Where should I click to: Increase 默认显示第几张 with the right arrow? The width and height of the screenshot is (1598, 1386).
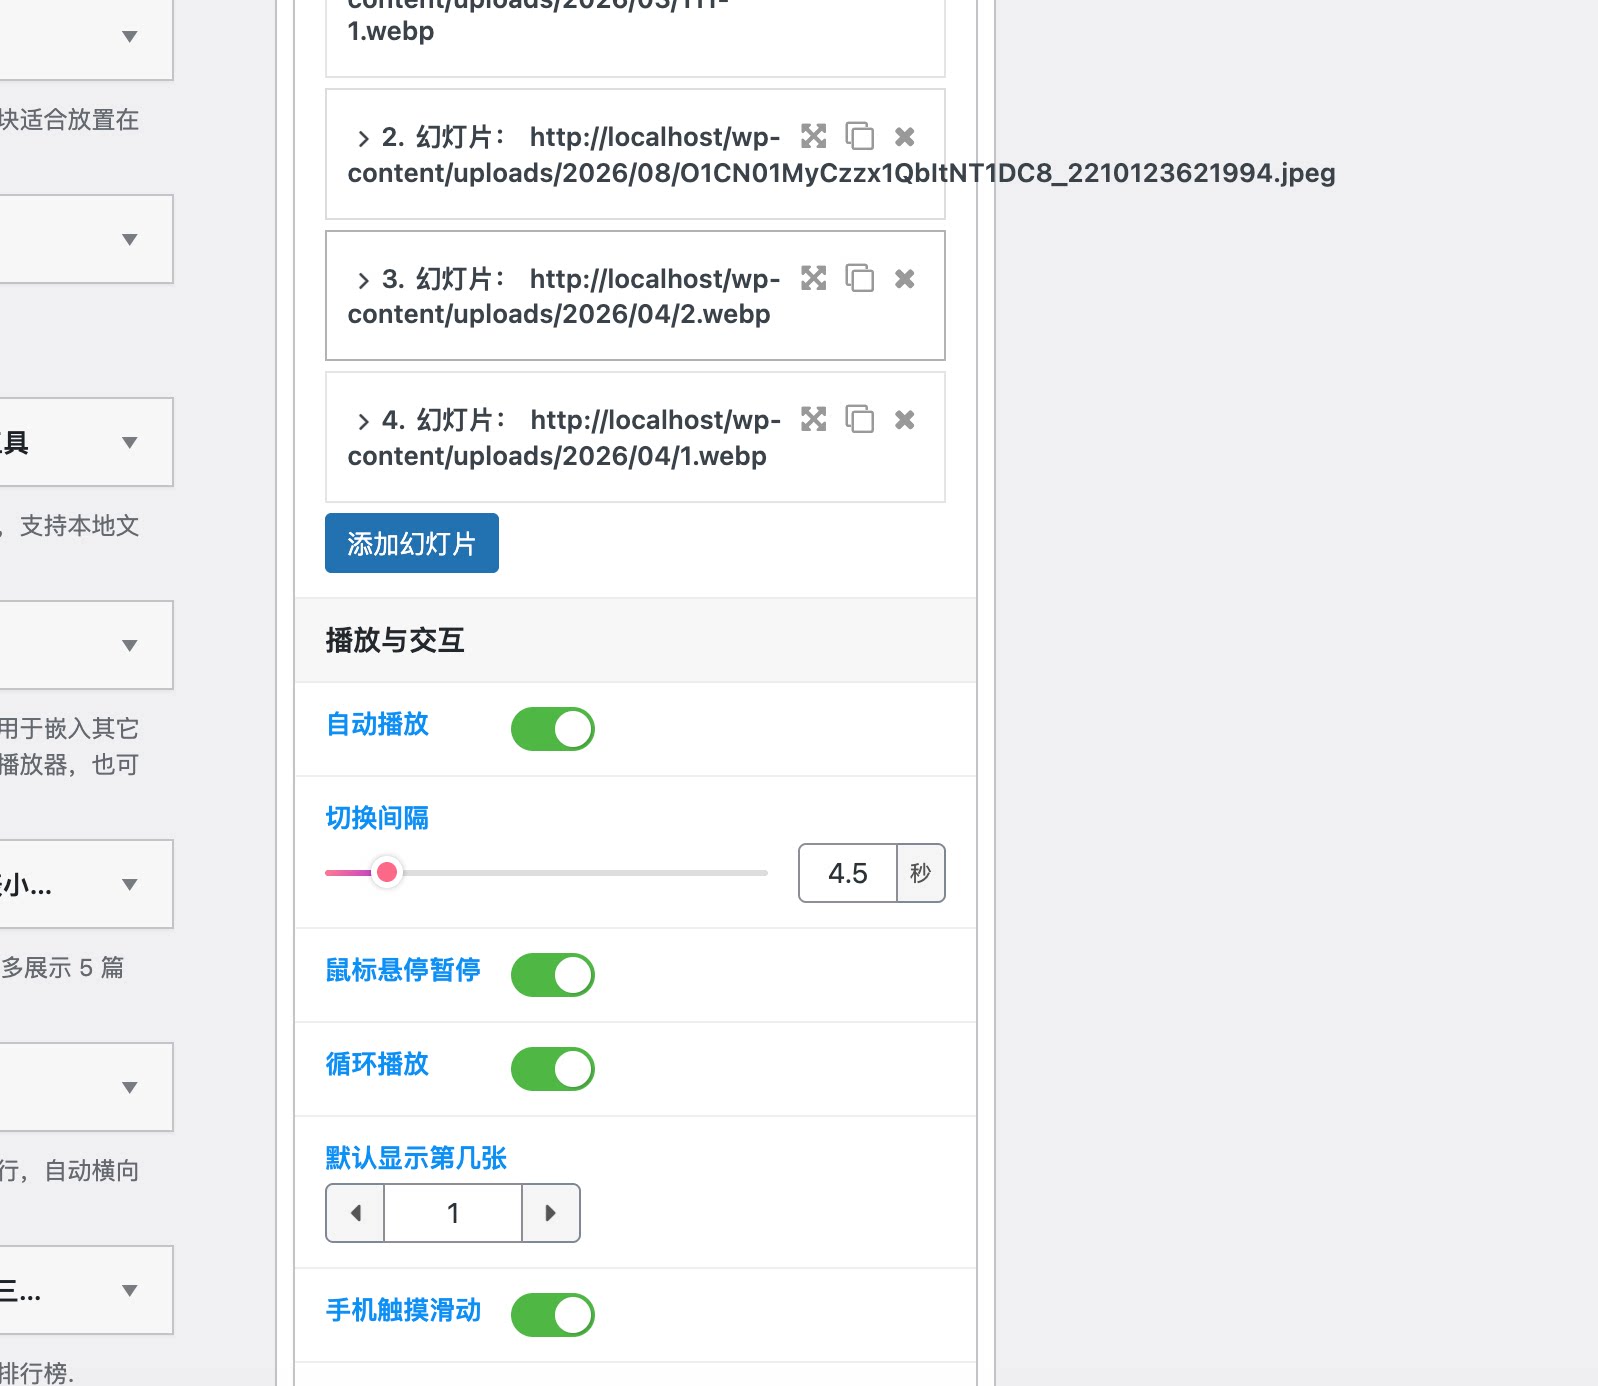[x=550, y=1213]
